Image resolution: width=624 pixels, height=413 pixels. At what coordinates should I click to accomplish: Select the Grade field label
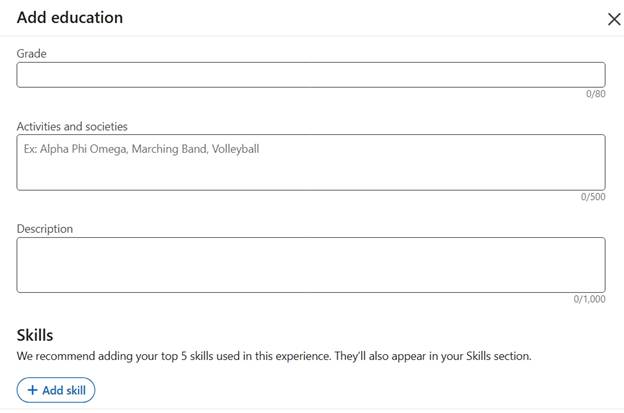coord(31,53)
